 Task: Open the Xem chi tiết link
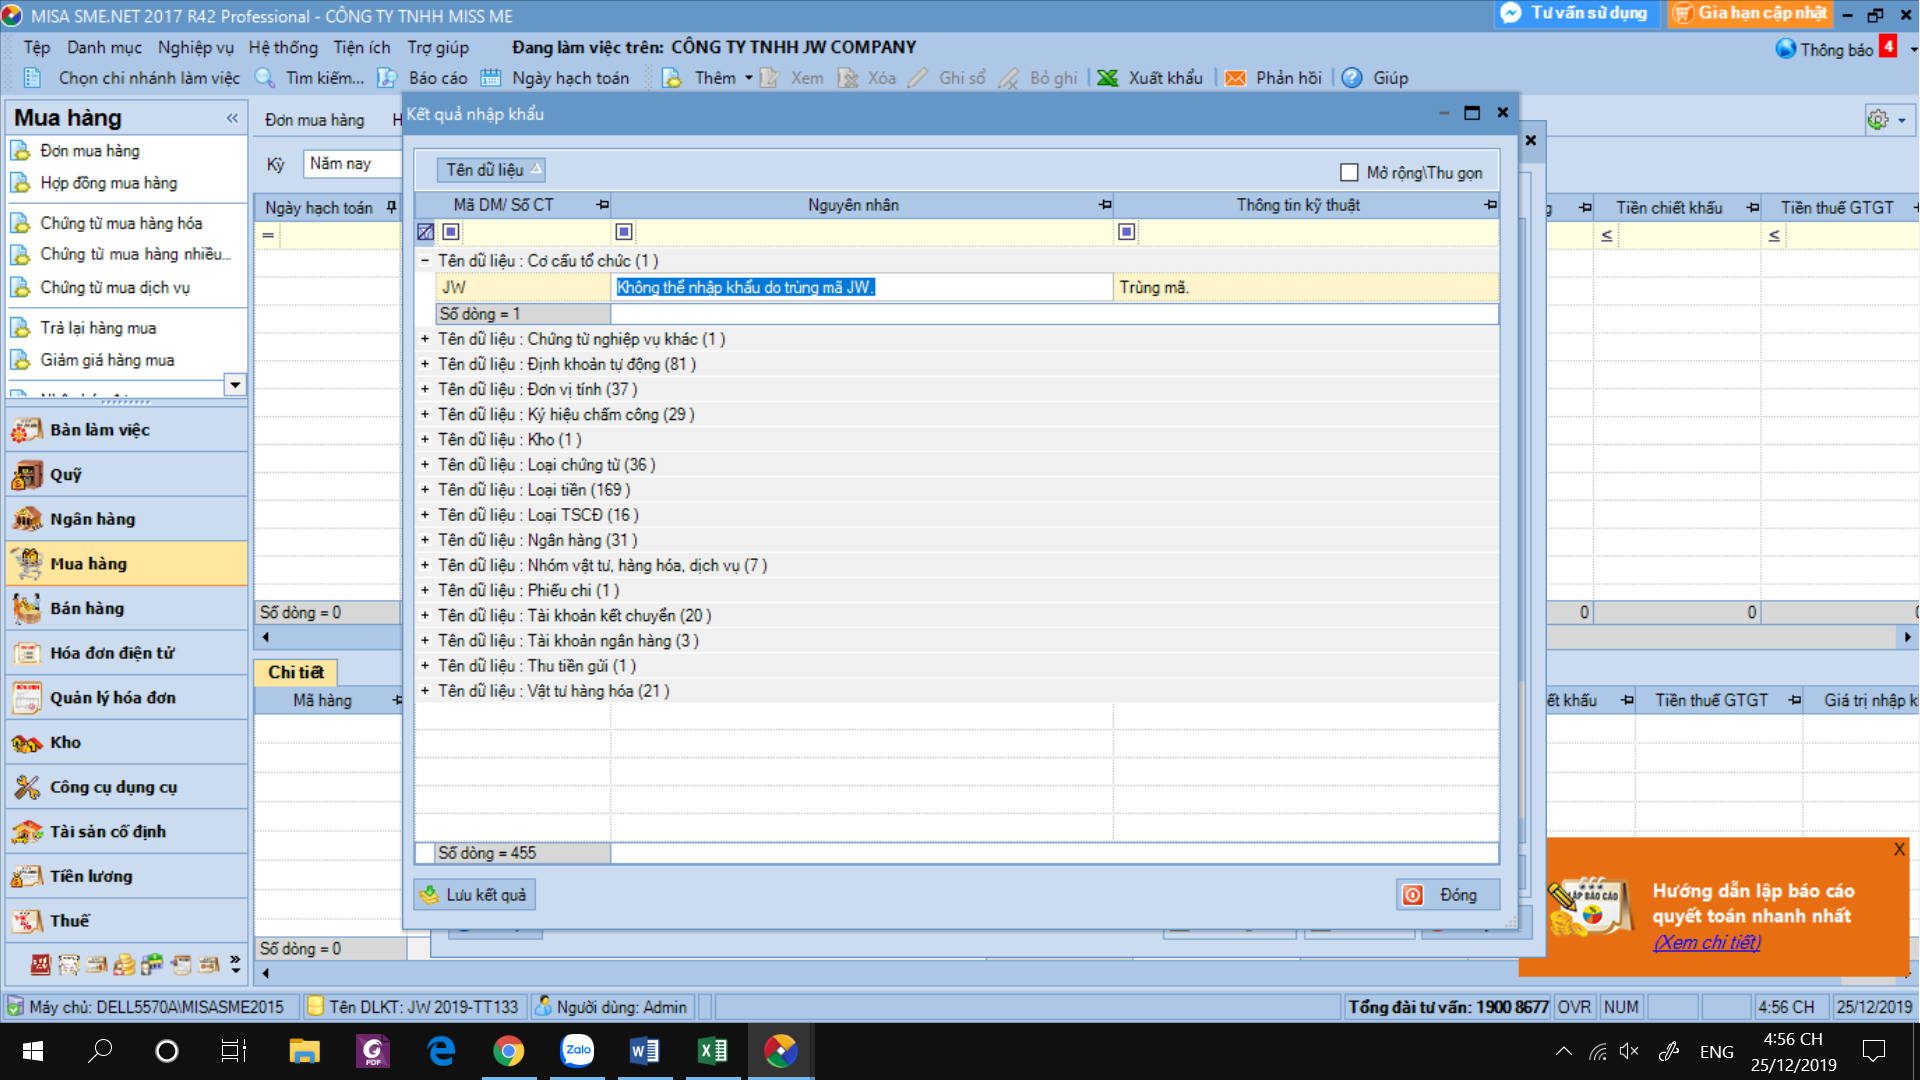[x=1707, y=942]
